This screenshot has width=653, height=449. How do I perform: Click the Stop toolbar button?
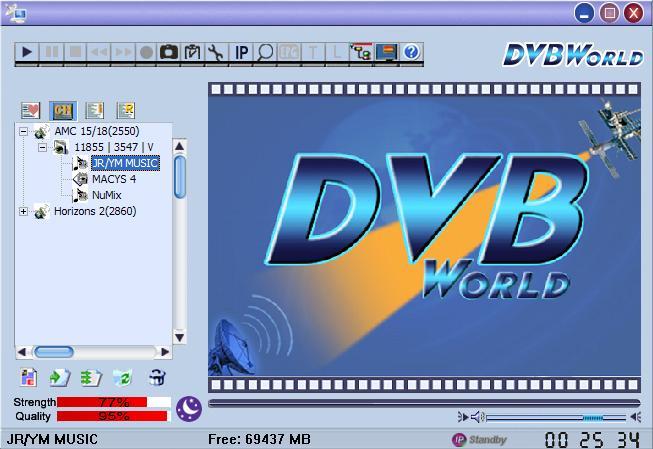pos(75,52)
